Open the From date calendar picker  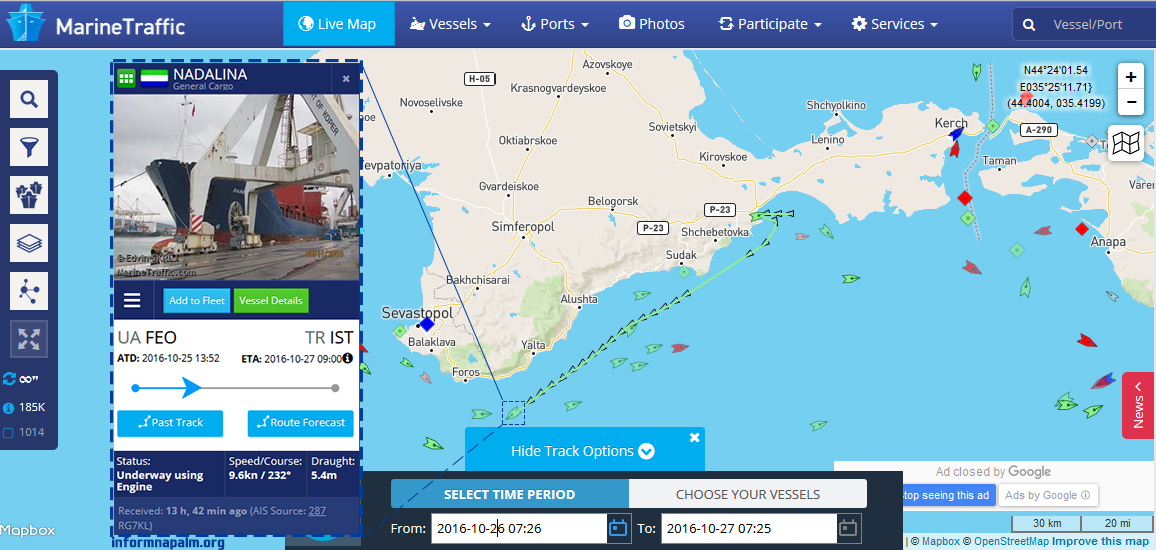pos(618,528)
